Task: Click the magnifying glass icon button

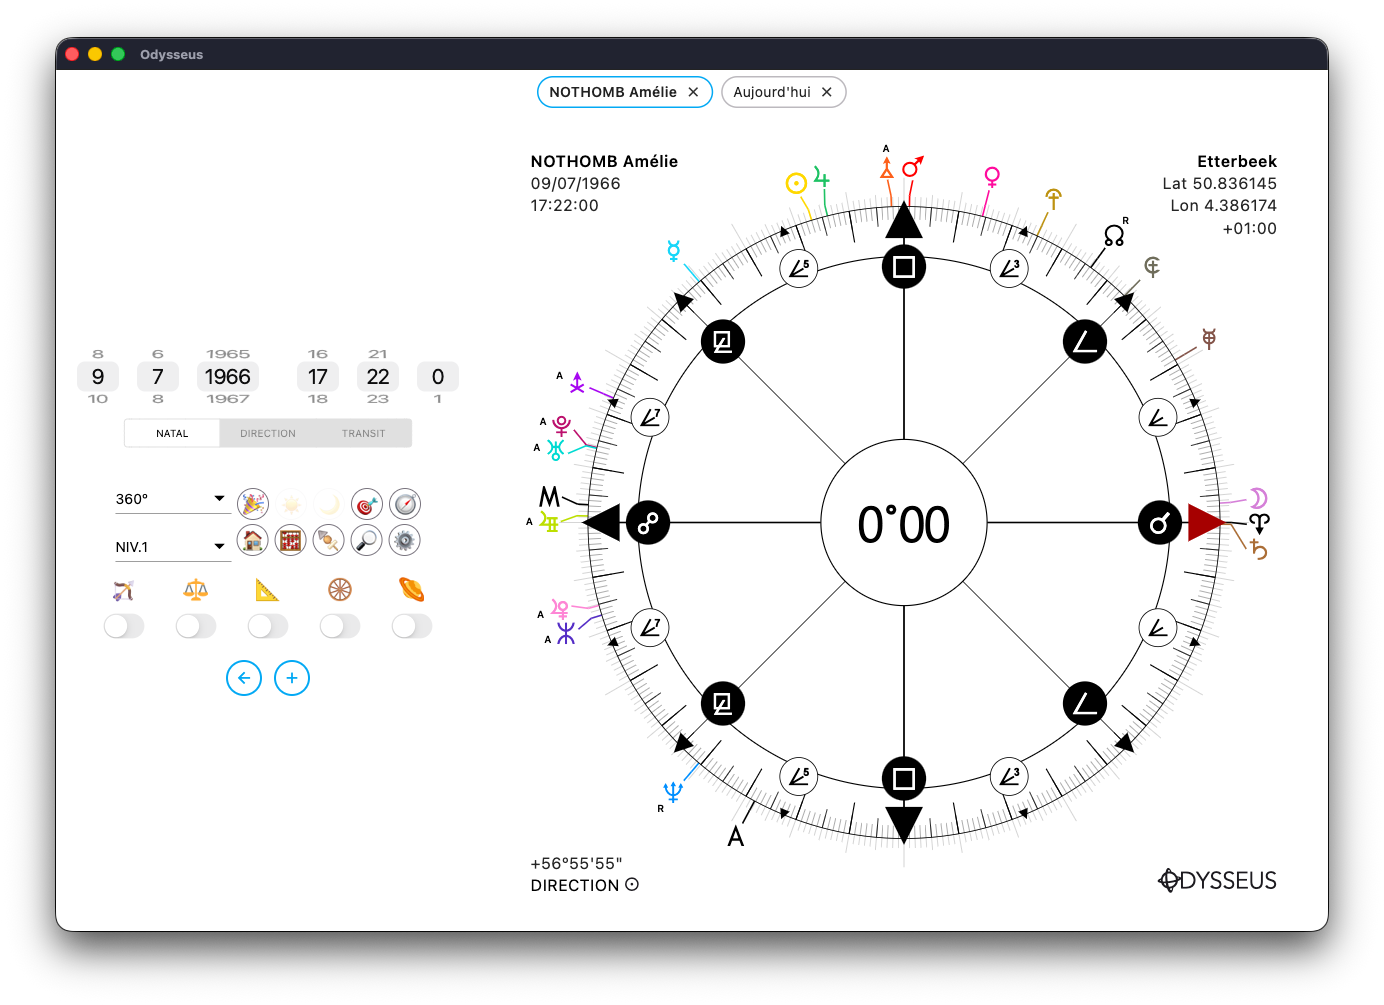Action: [367, 541]
